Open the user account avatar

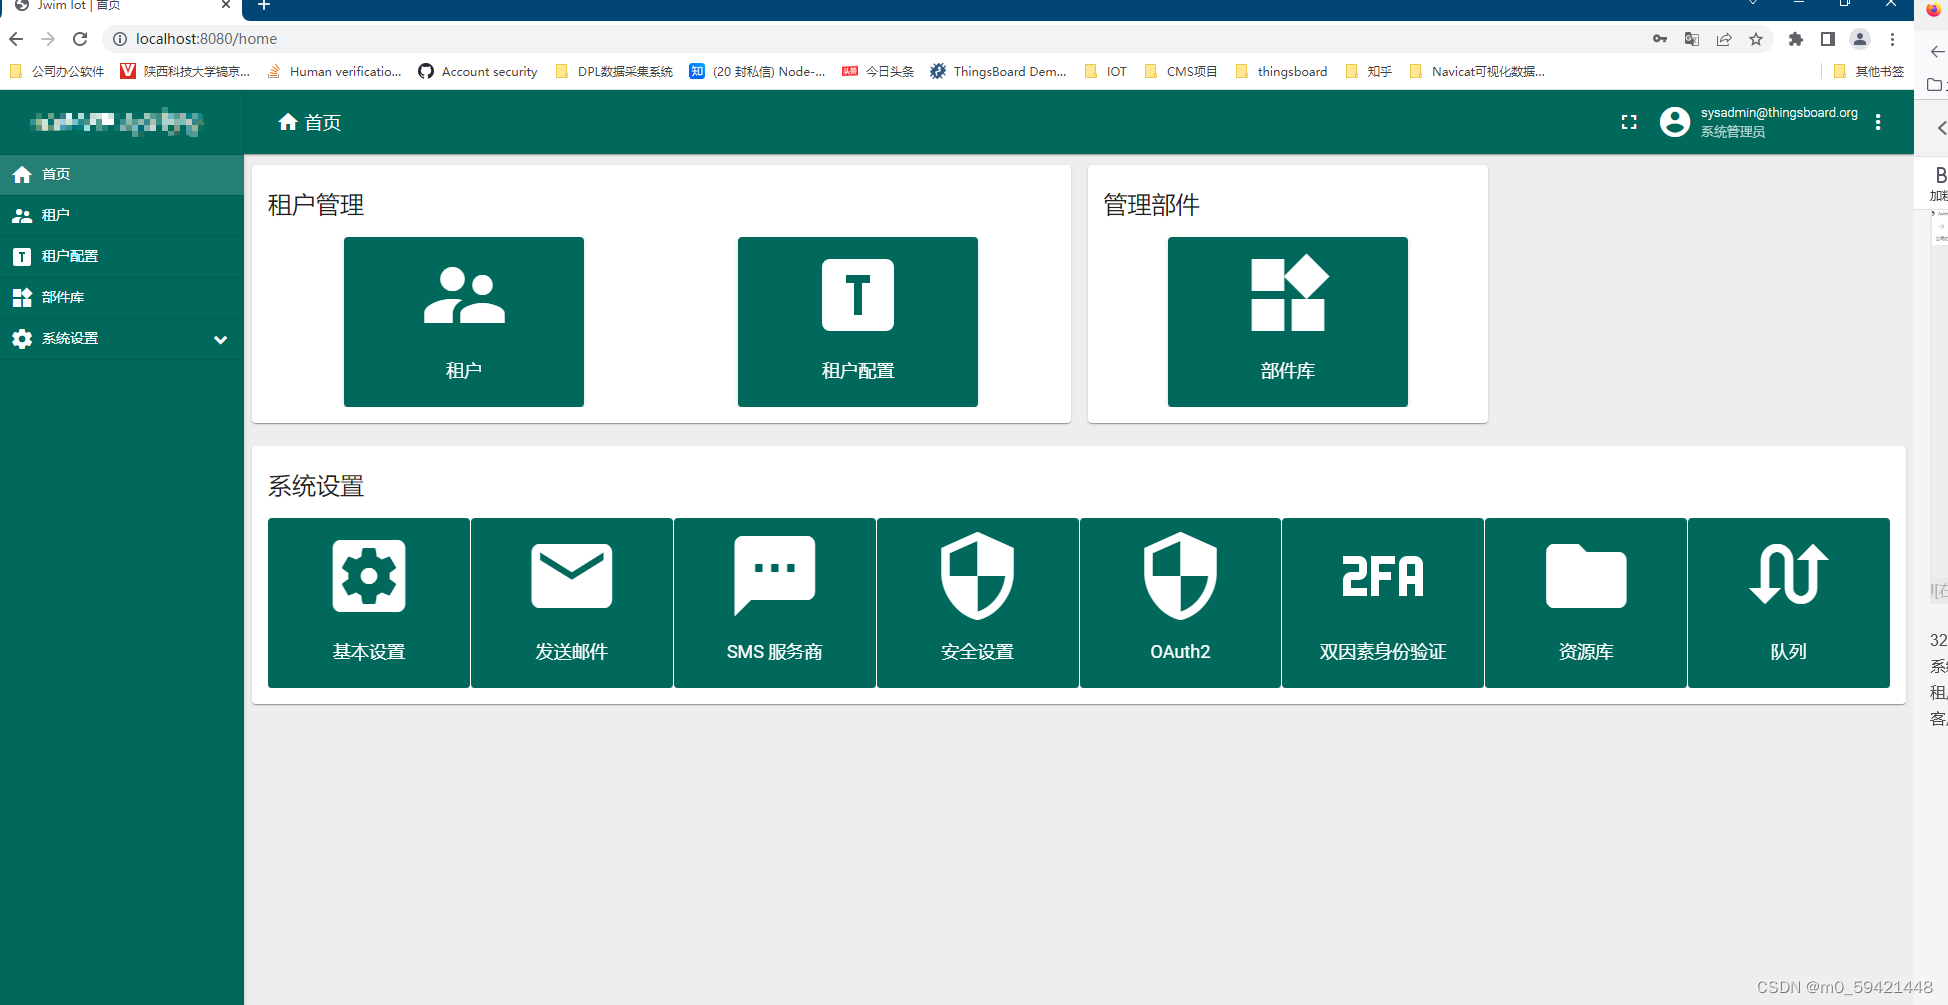(1675, 122)
